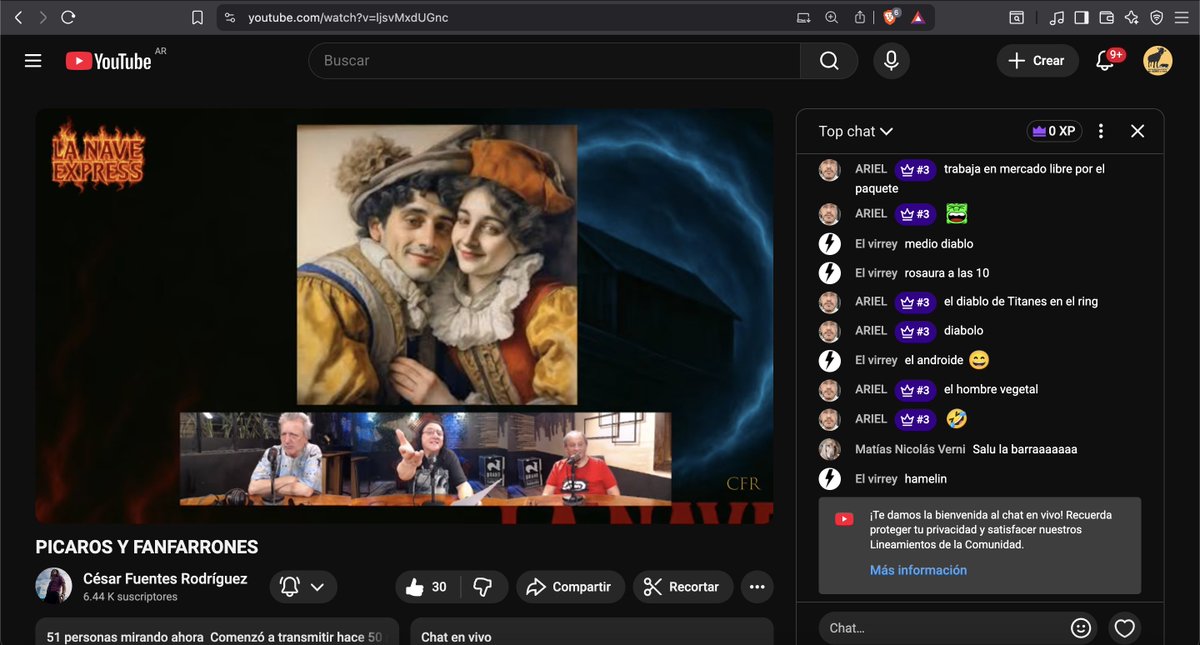Select the 'hamelin' chat message
Viewport: 1200px width, 645px height.
pyautogui.click(x=926, y=479)
